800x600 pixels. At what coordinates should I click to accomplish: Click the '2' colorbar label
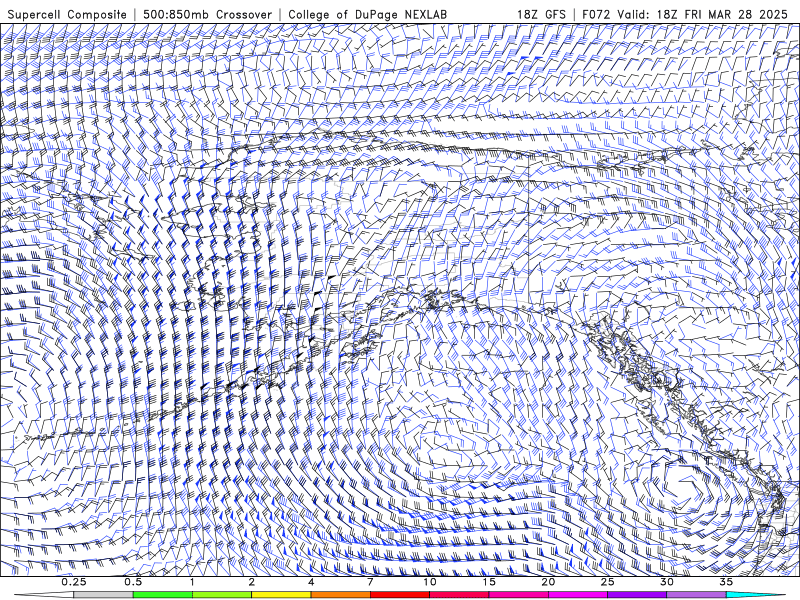point(252,582)
